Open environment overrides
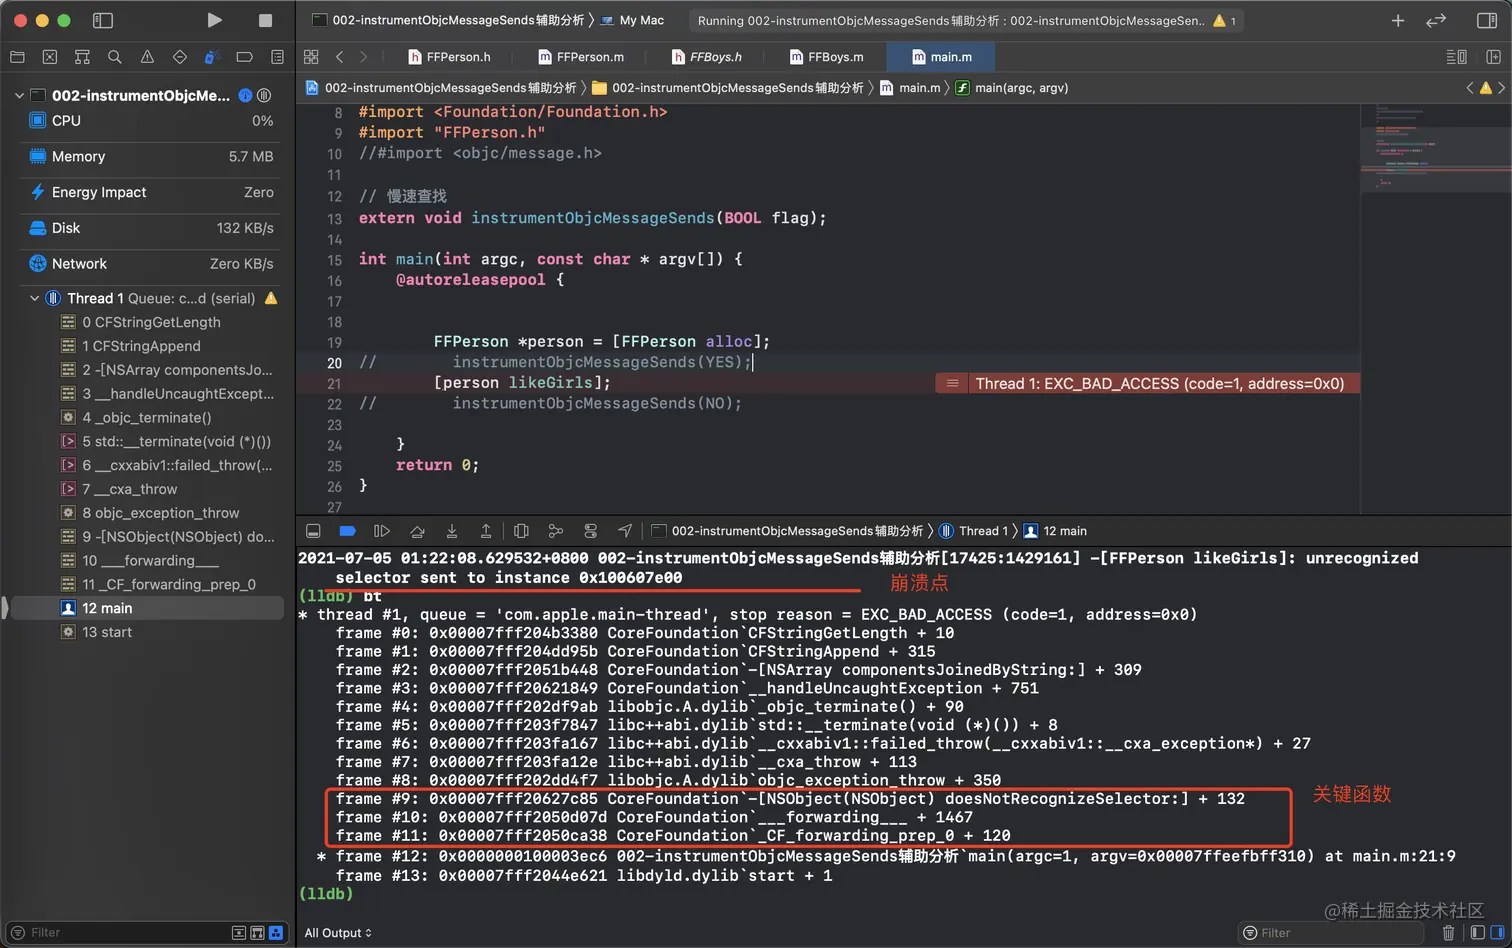Image resolution: width=1512 pixels, height=948 pixels. [591, 531]
